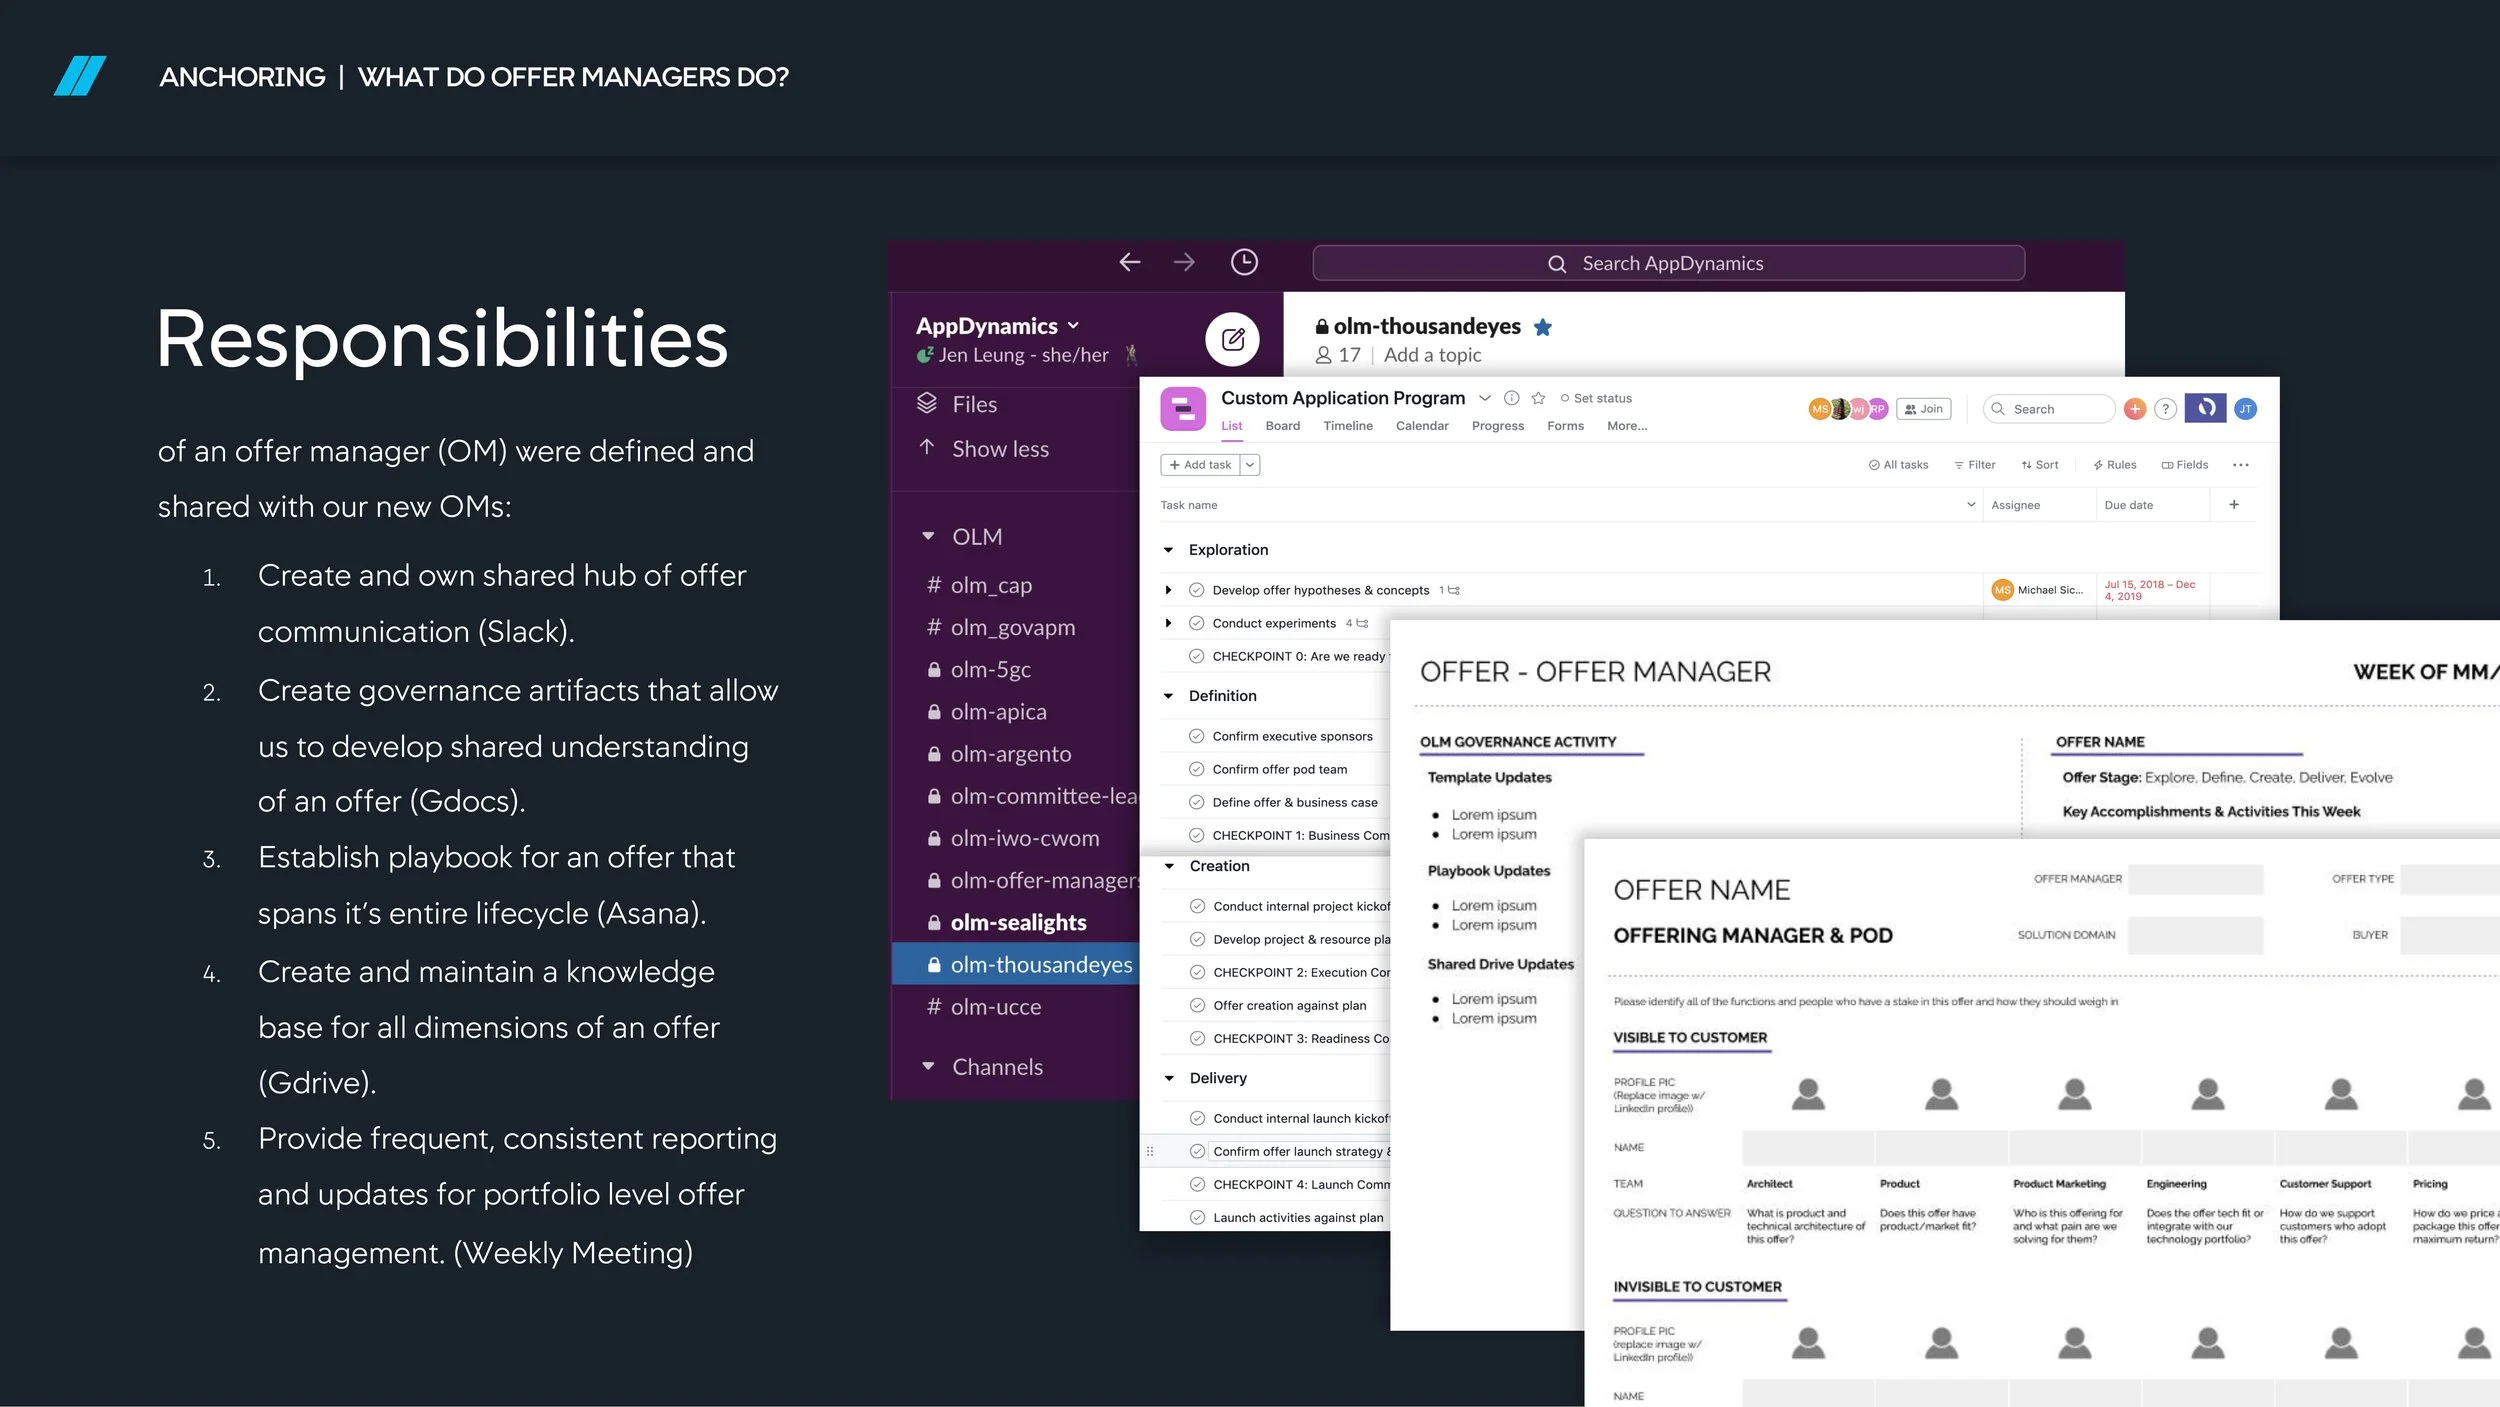Click the orange plus quick-add button

pos(2135,409)
